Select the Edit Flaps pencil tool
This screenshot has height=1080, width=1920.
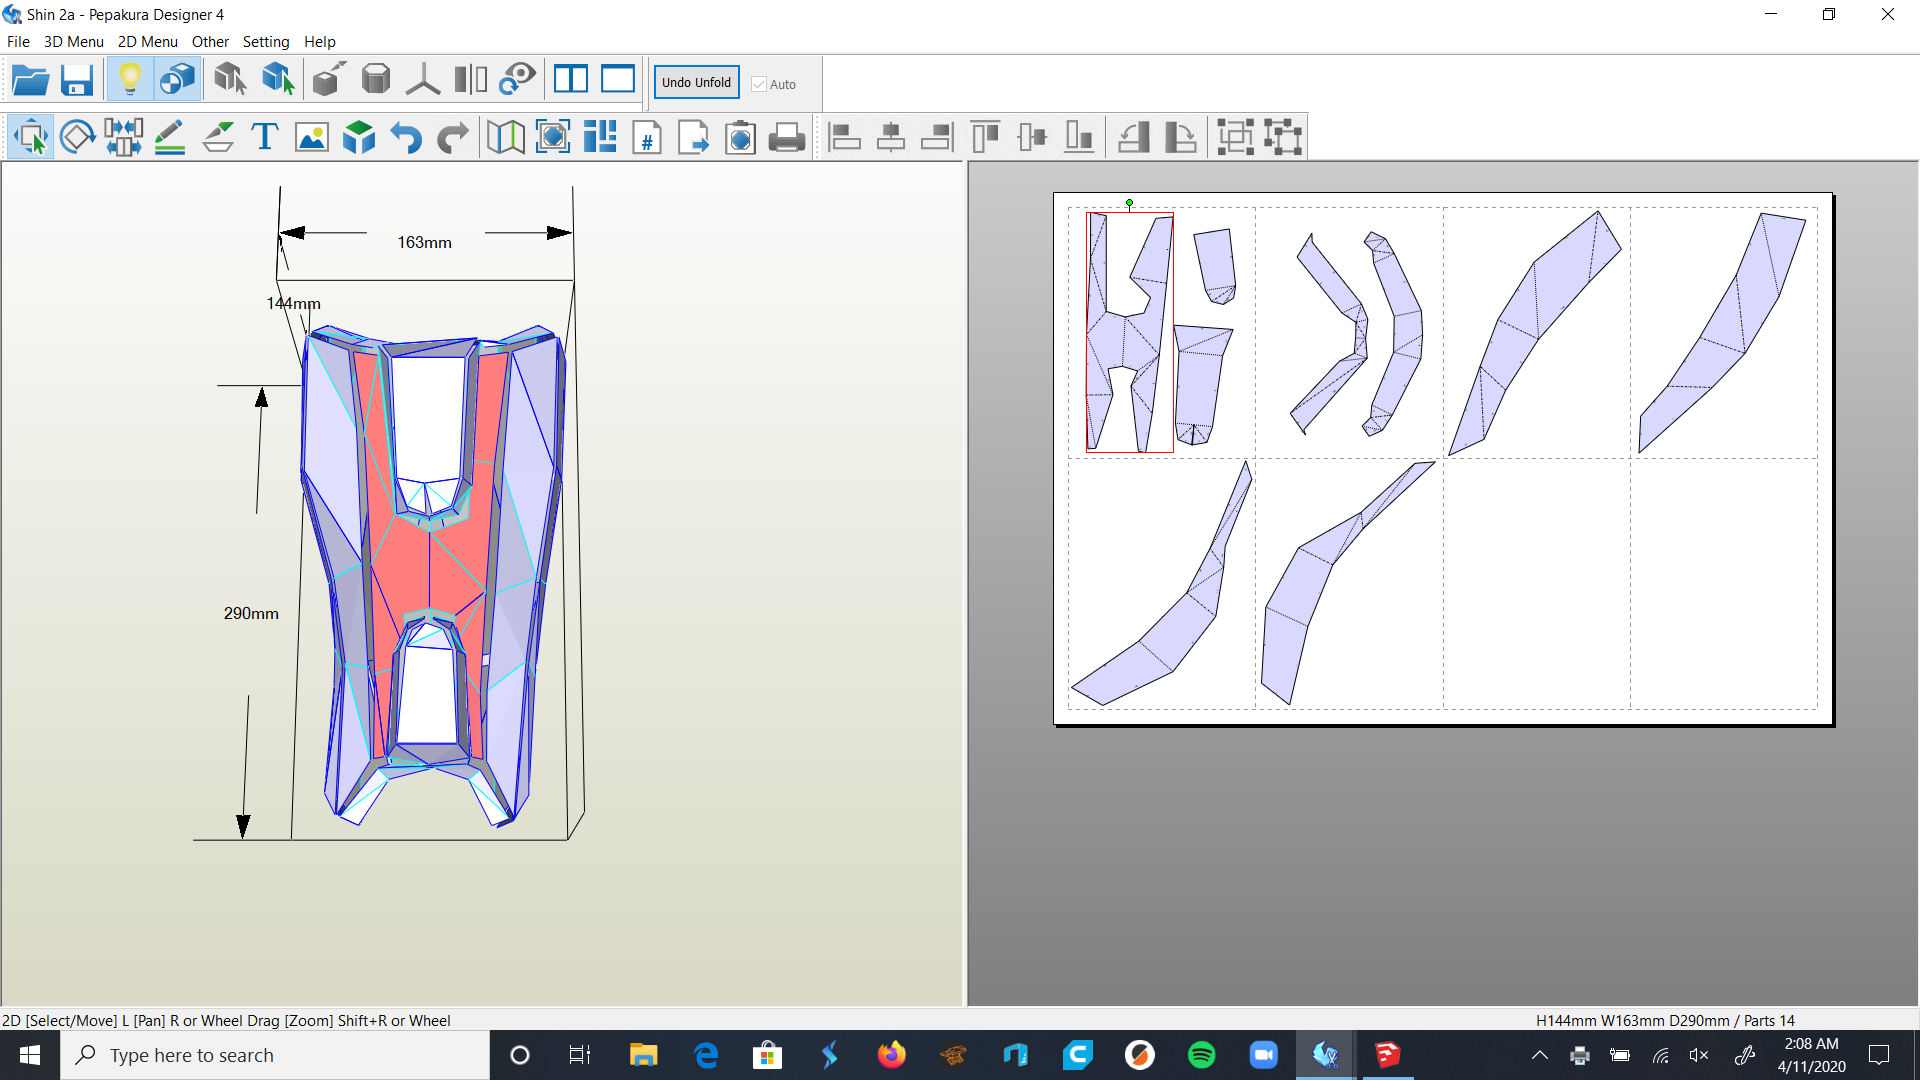click(x=170, y=137)
